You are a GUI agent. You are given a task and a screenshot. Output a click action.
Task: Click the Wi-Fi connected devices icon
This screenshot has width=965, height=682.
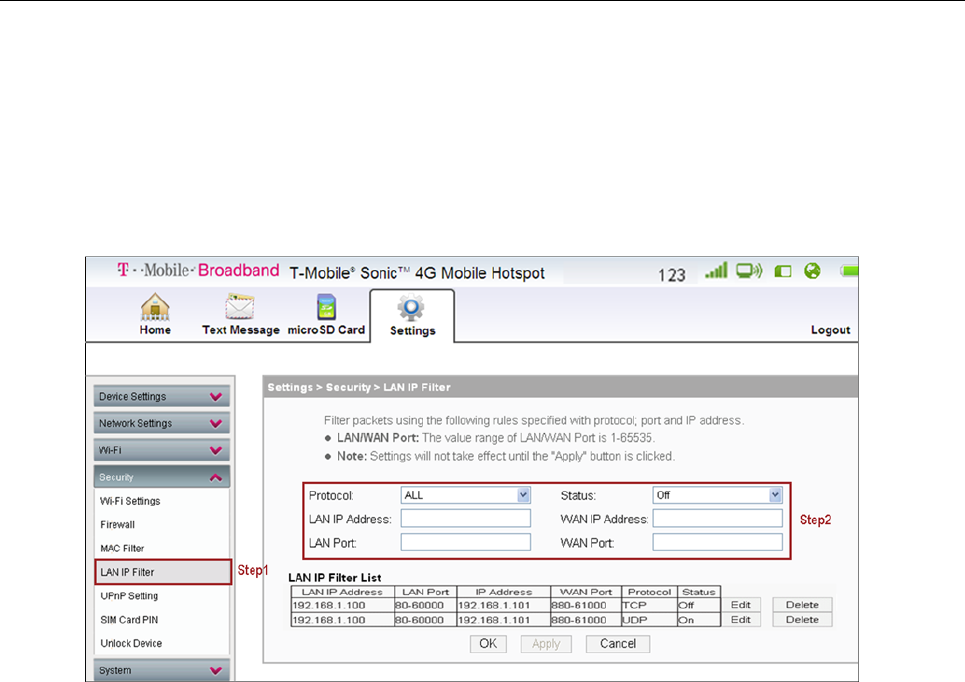tap(749, 270)
